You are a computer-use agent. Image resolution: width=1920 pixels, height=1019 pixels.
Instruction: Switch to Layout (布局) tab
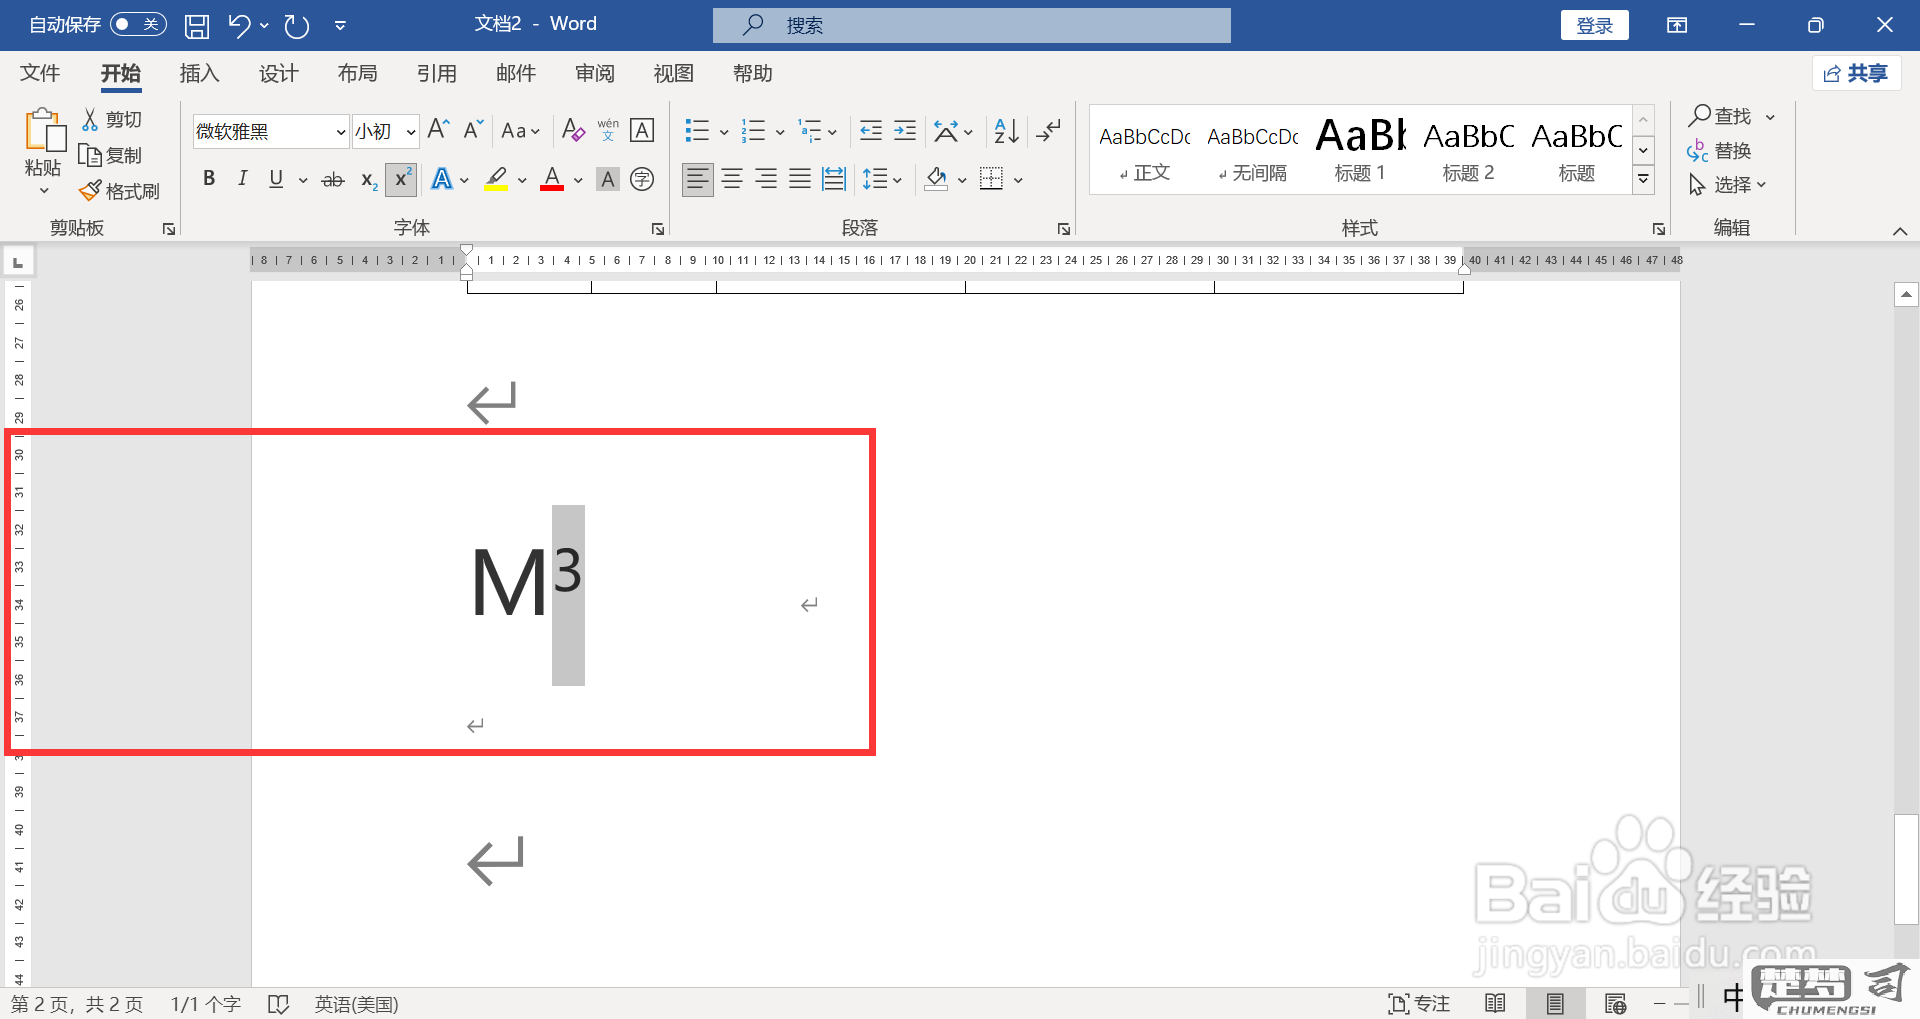tap(357, 73)
